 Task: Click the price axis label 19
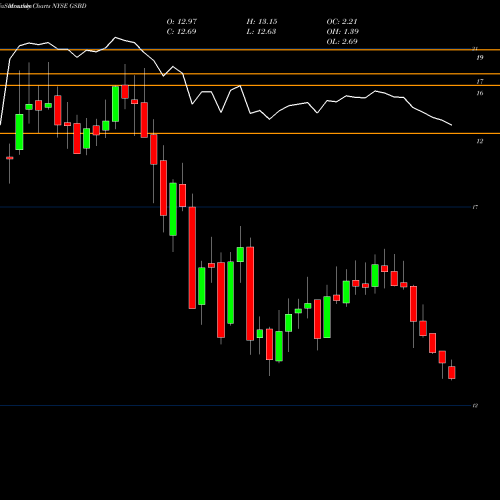(480, 58)
